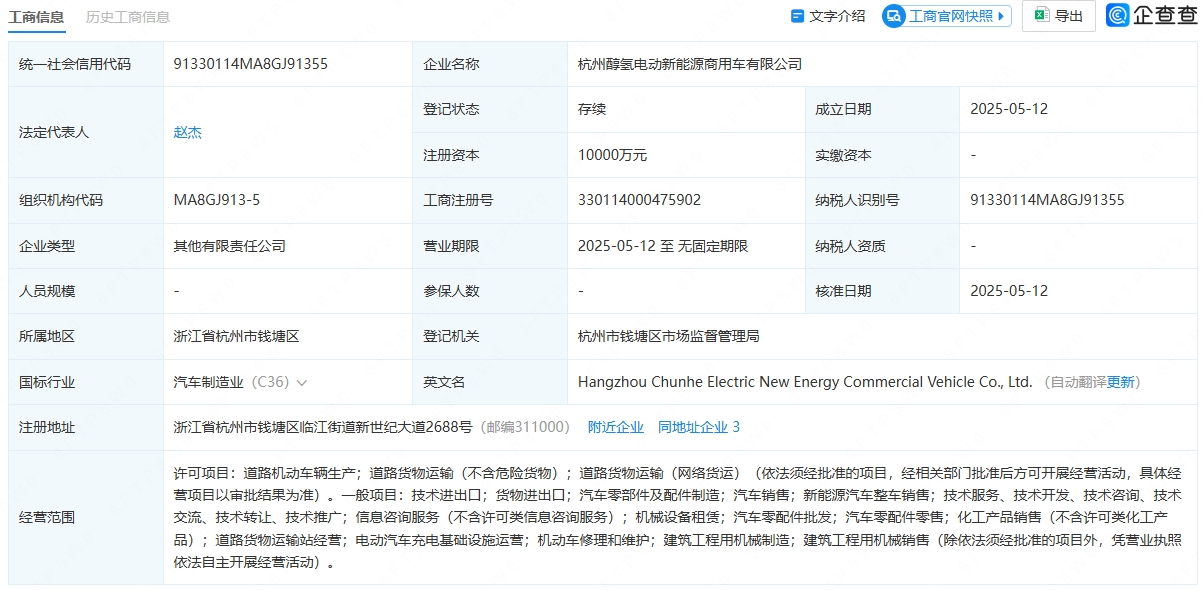Click region value 浙江省杭州市钱塘区
Screen dimensions: 1203x590
[237, 336]
